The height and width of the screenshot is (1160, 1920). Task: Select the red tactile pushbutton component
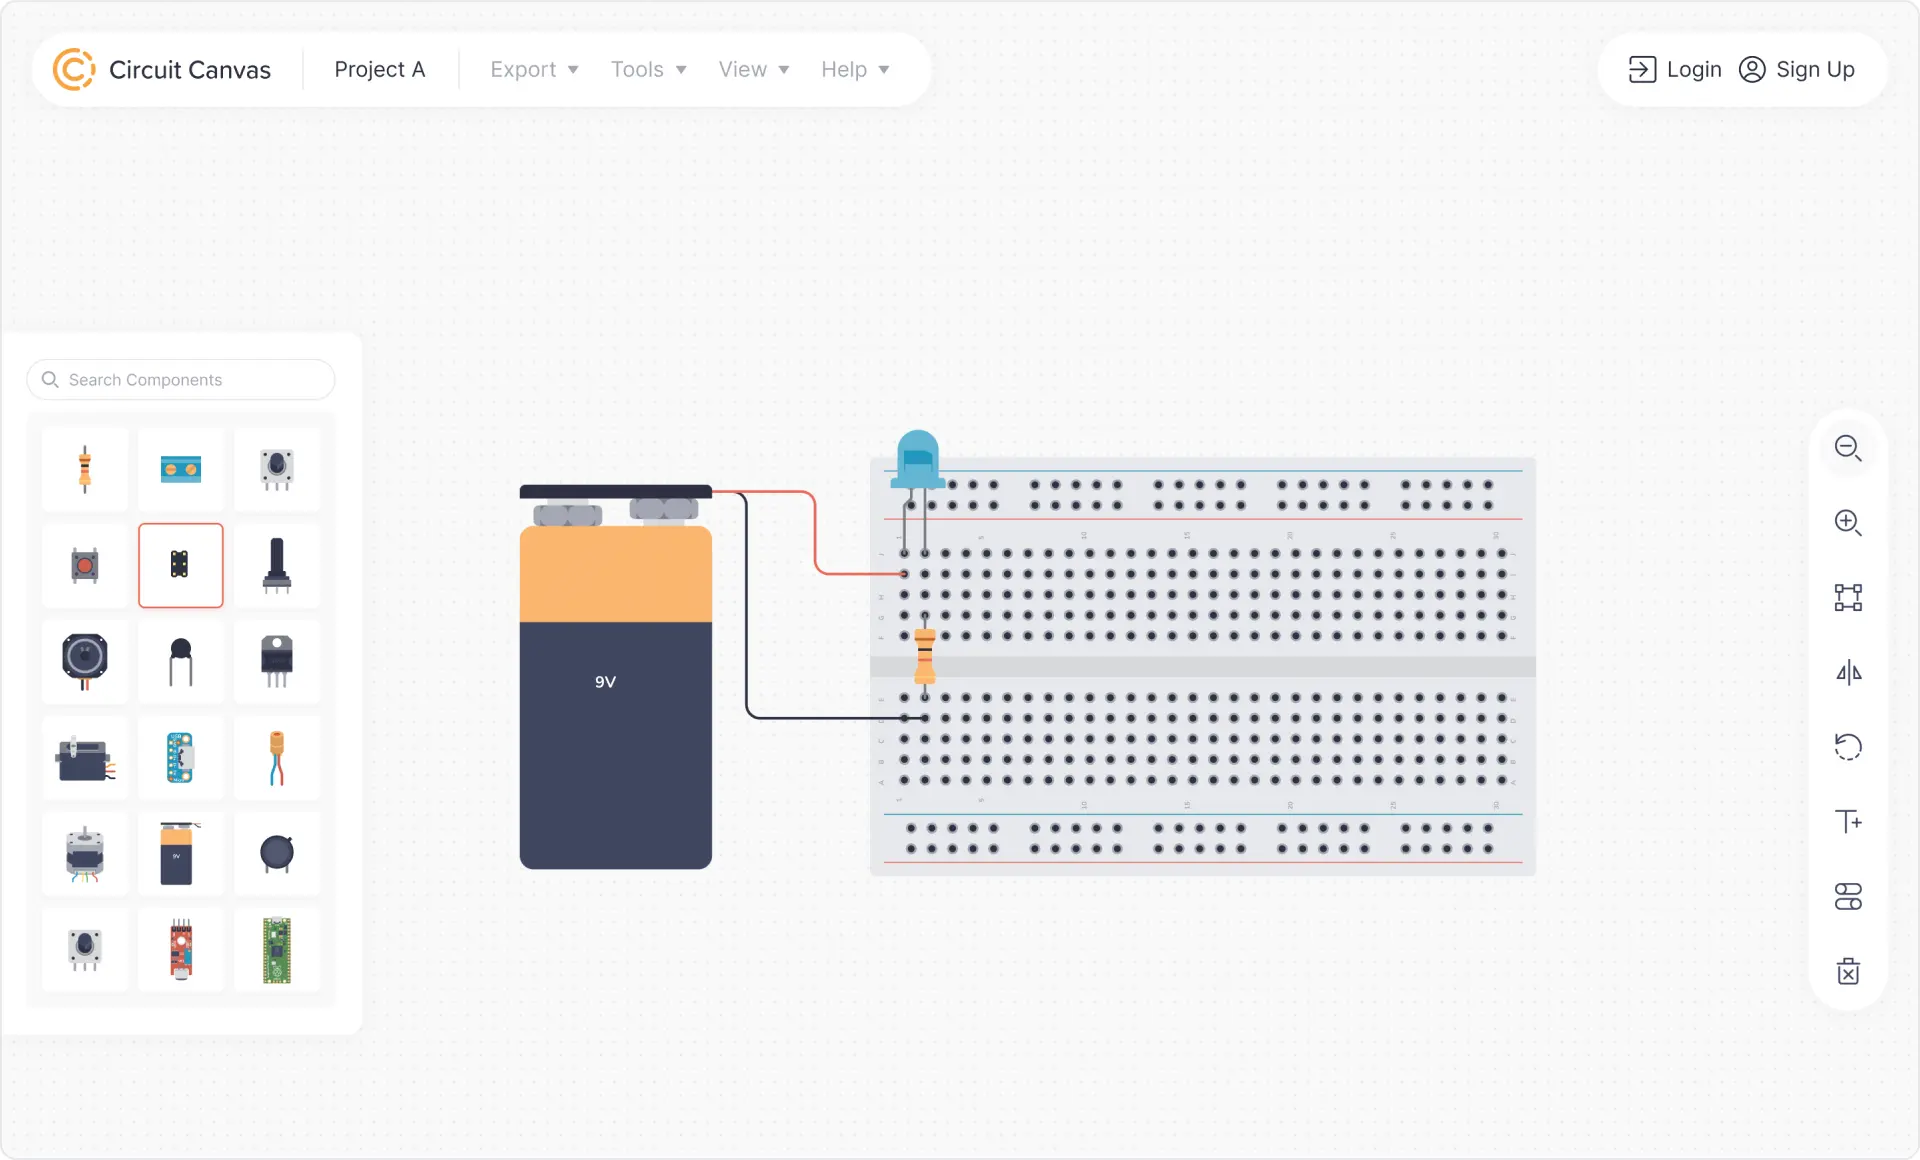pyautogui.click(x=85, y=565)
